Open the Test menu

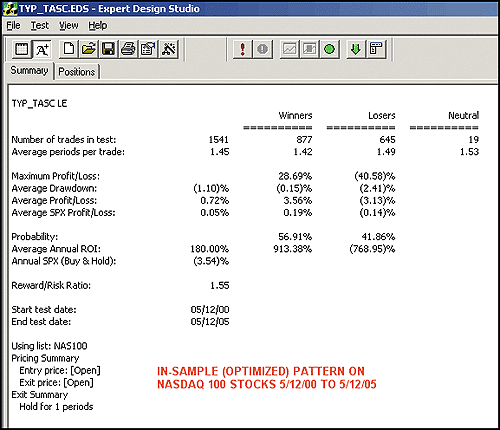point(40,25)
